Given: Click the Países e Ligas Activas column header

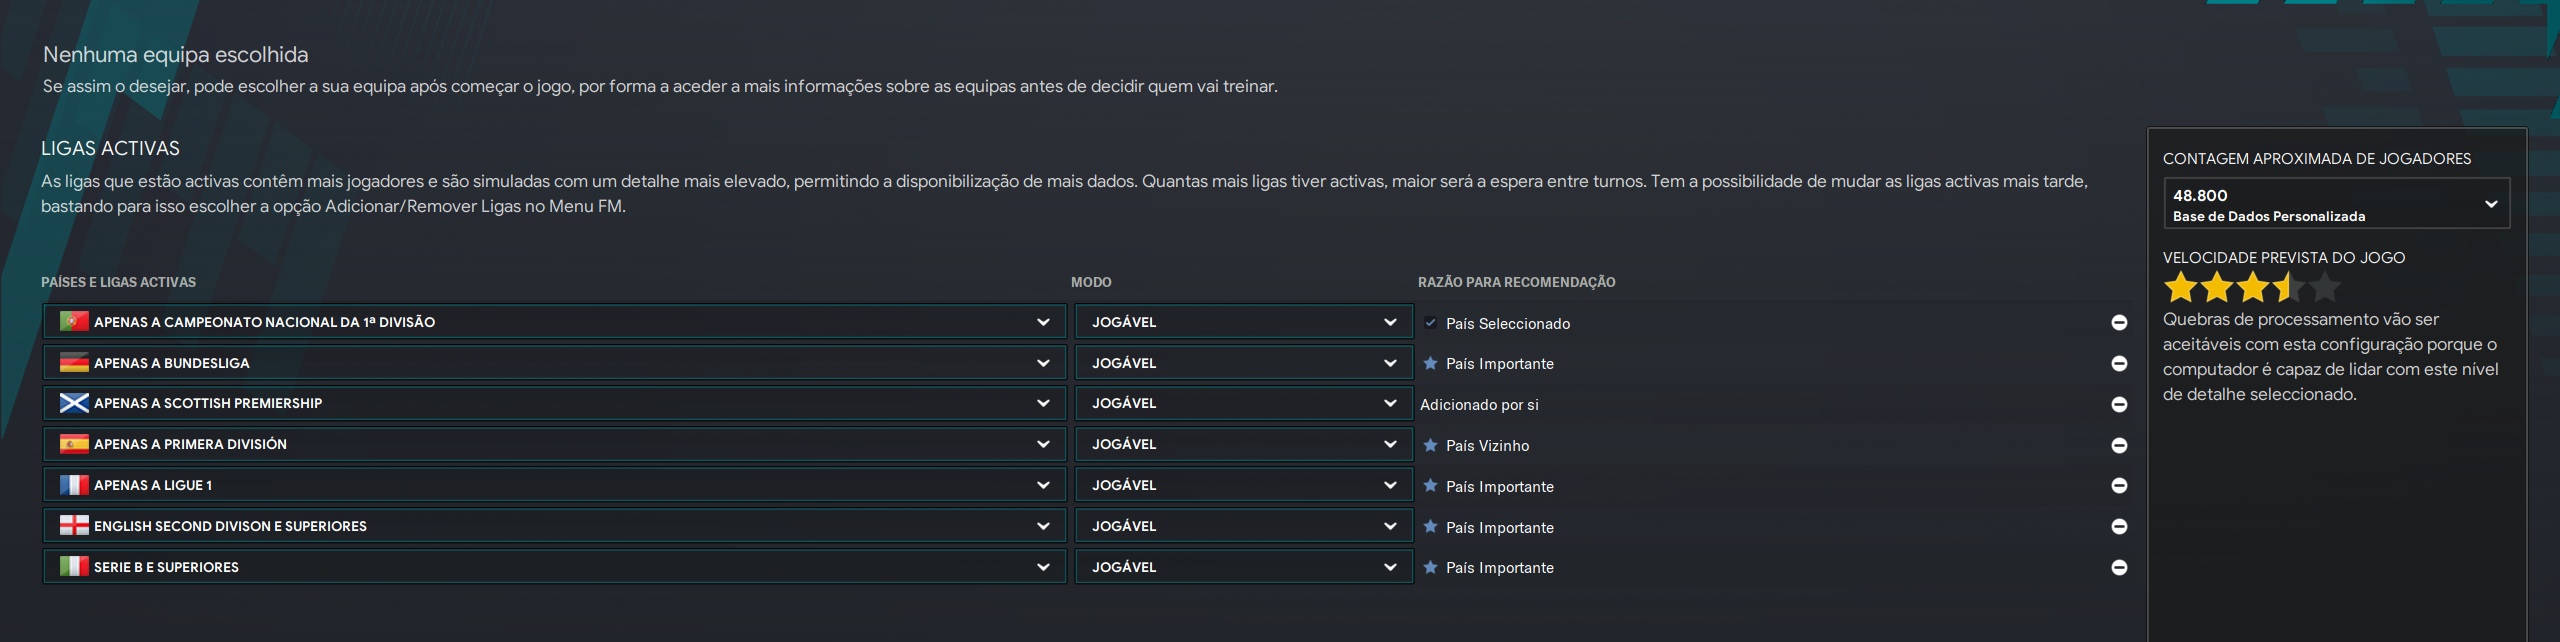Looking at the screenshot, I should point(118,282).
